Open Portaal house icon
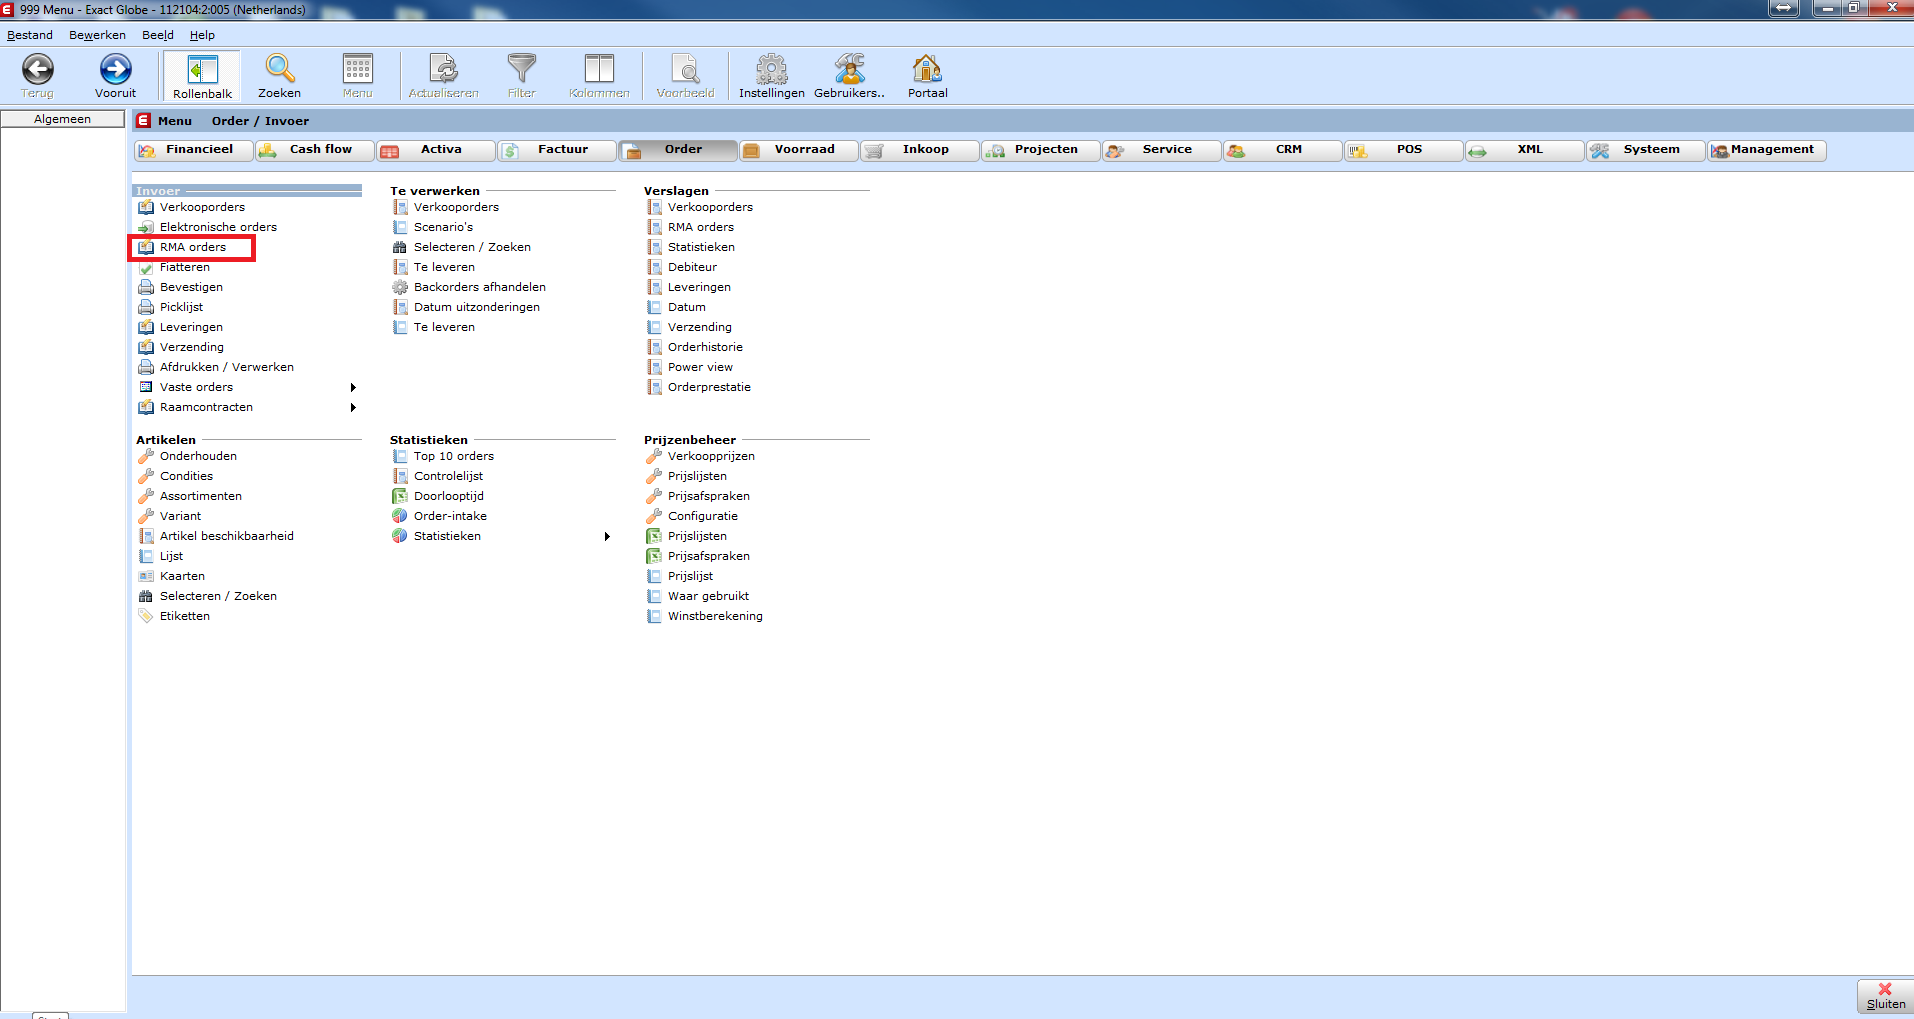 [x=927, y=69]
